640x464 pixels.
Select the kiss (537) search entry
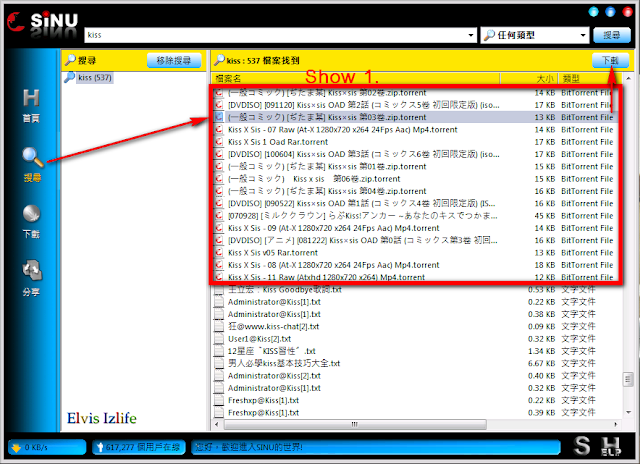(x=95, y=77)
